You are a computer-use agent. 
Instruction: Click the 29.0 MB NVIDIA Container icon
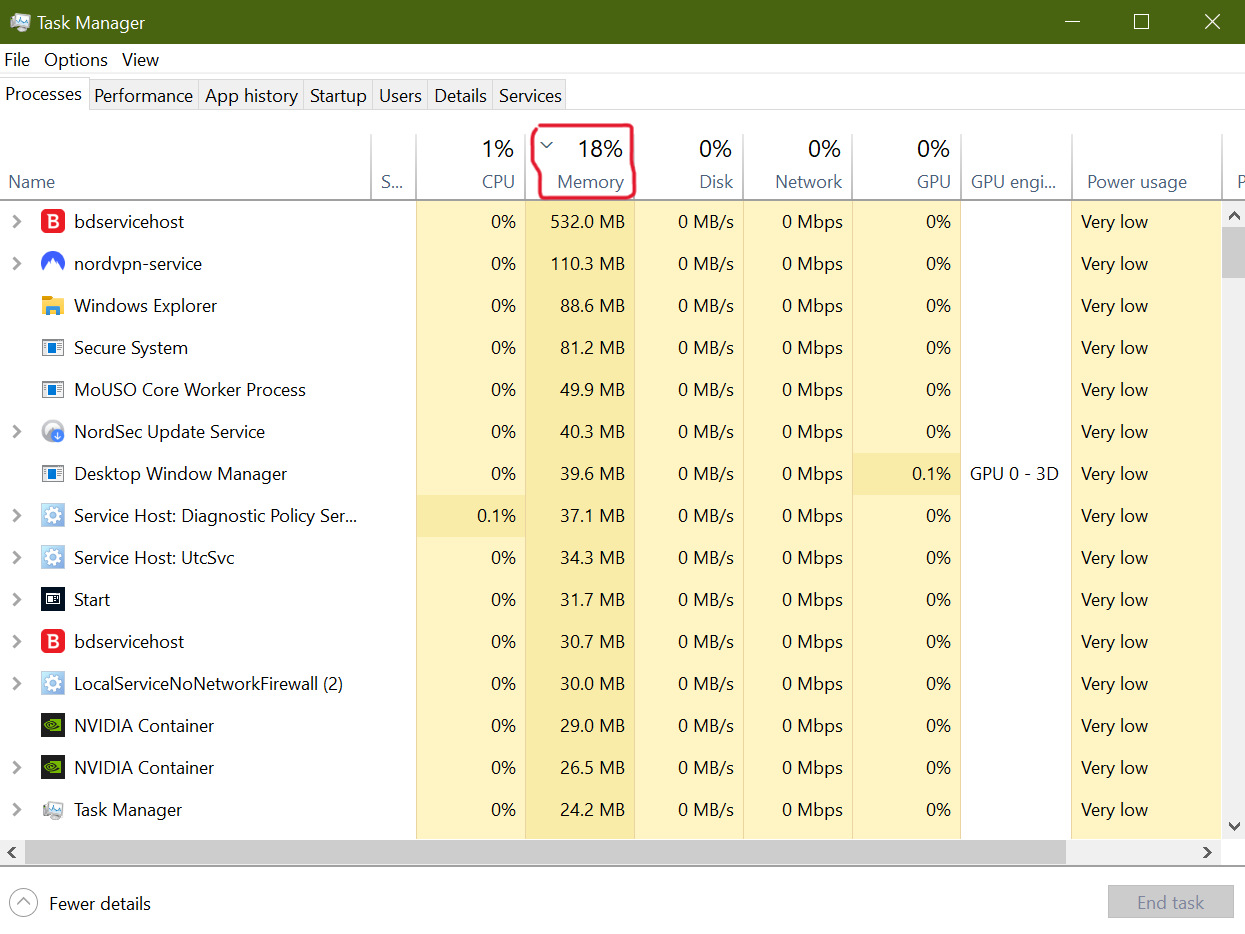tap(53, 726)
